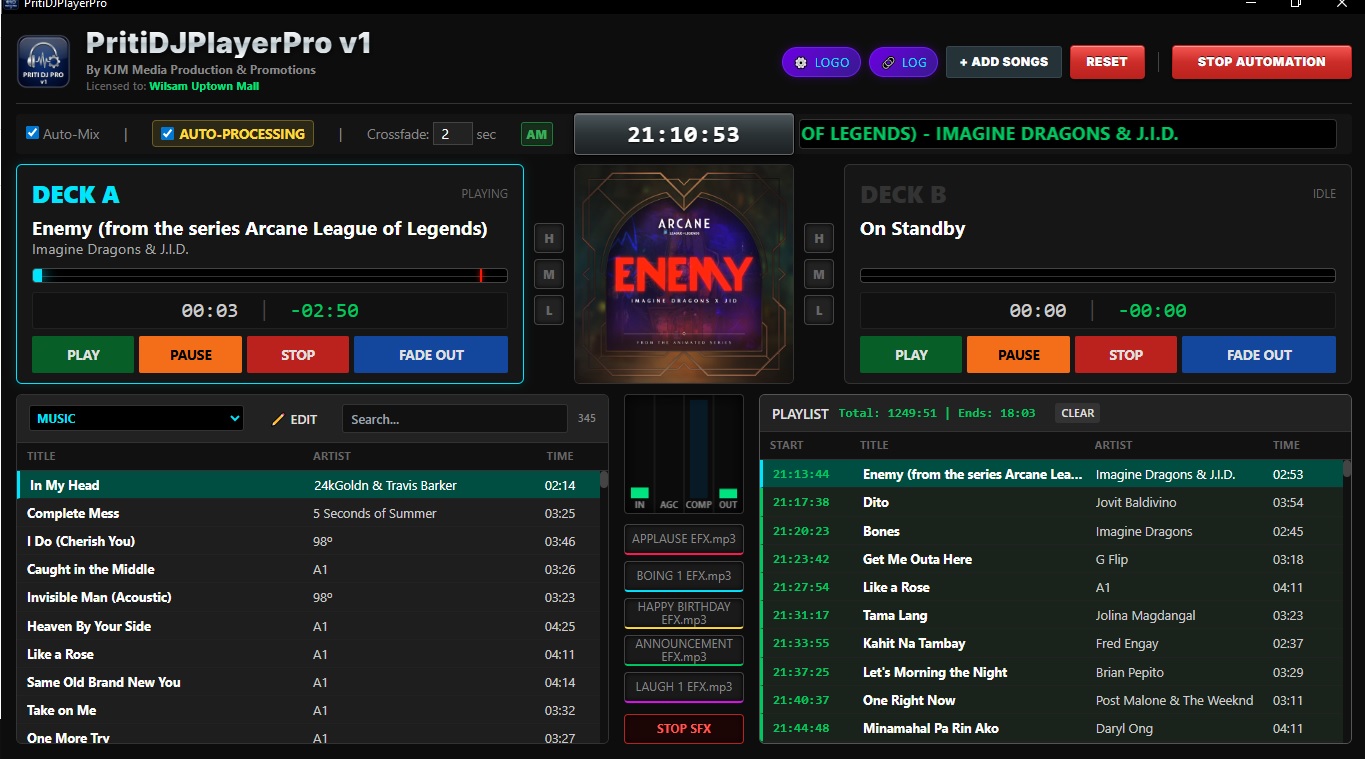Toggle Deck A M equalizer button
Image resolution: width=1365 pixels, height=759 pixels.
point(548,274)
